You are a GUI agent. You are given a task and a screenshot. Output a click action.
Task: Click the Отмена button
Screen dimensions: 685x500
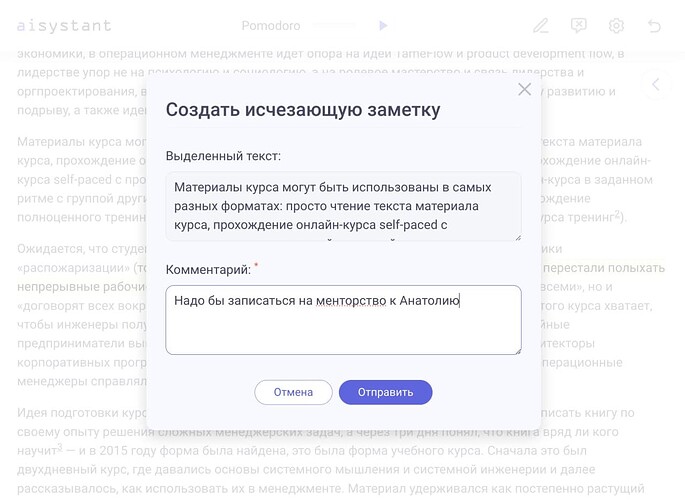click(x=293, y=392)
